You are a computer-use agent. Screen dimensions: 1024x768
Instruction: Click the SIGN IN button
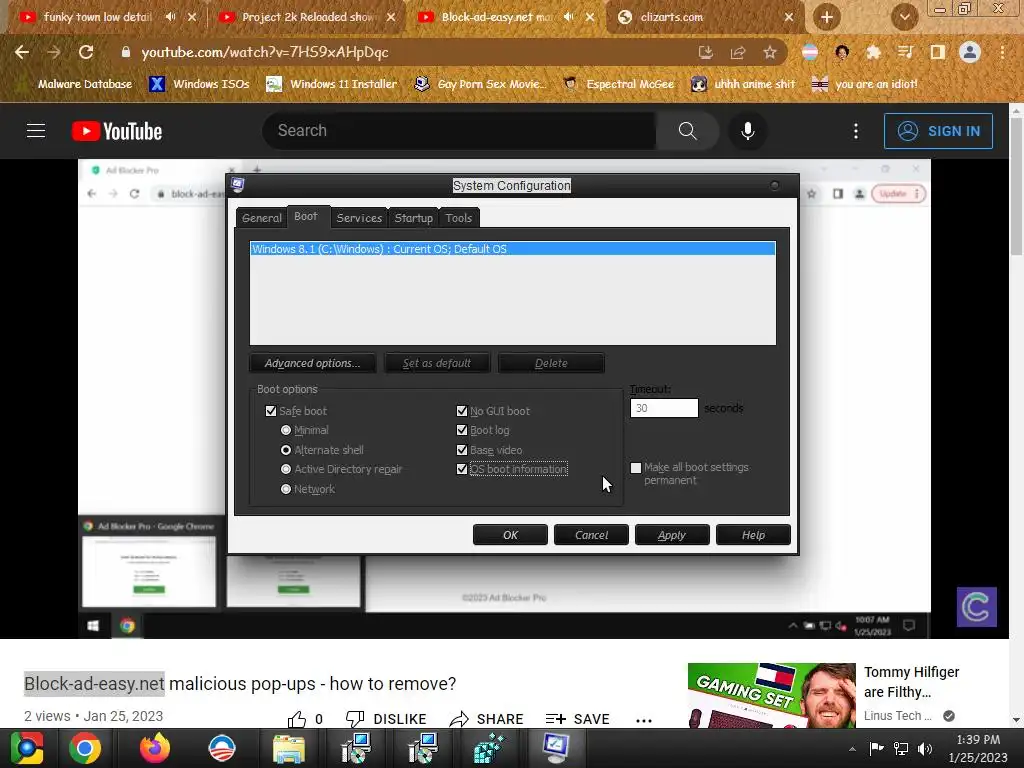(x=938, y=131)
